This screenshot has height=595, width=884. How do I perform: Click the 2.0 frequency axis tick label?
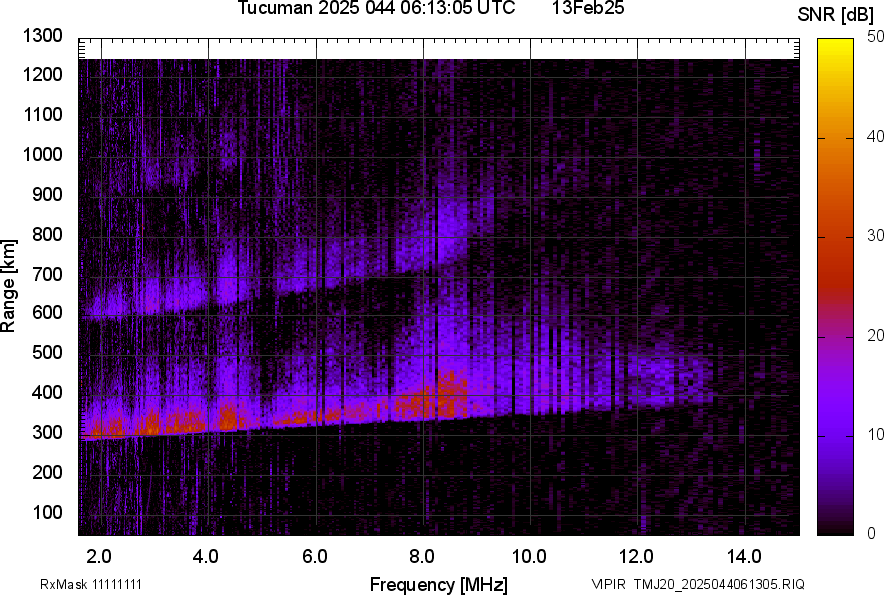99,556
